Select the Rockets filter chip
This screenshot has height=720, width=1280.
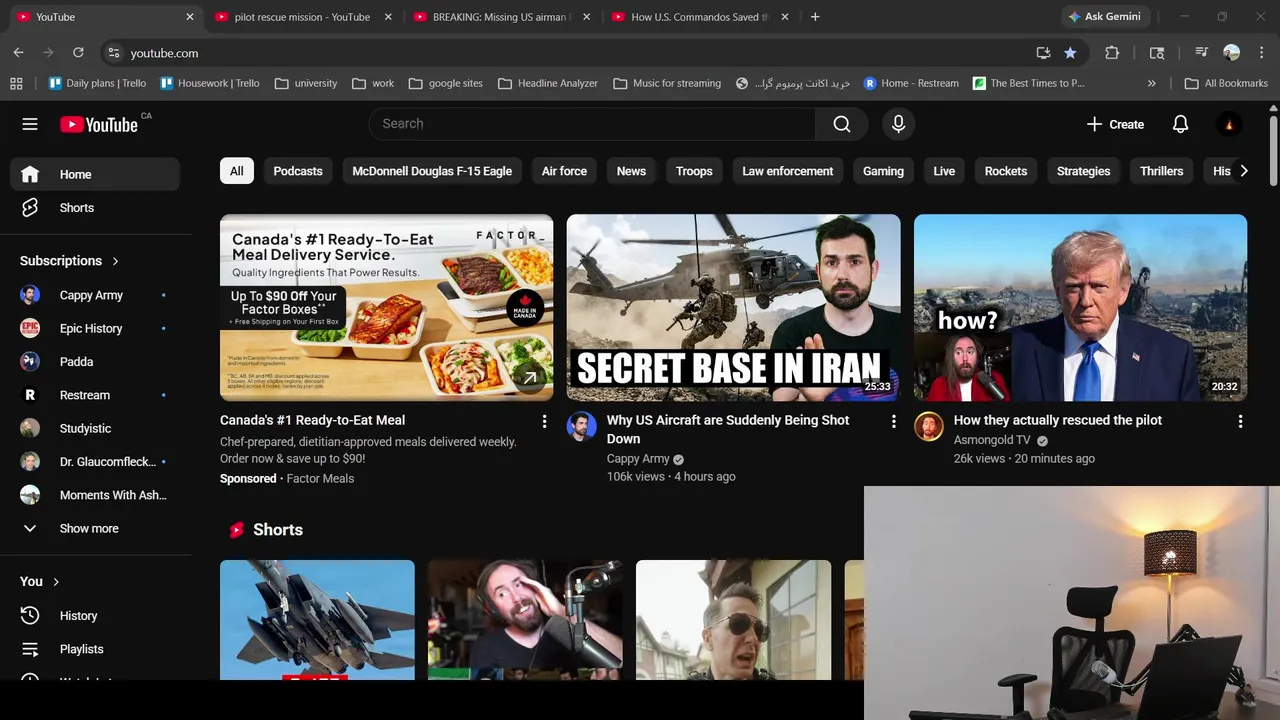click(x=1006, y=171)
